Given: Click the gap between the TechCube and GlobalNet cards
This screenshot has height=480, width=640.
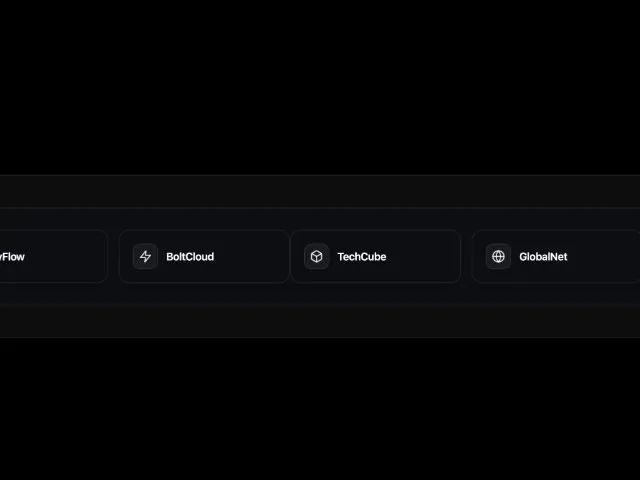Looking at the screenshot, I should [x=466, y=256].
